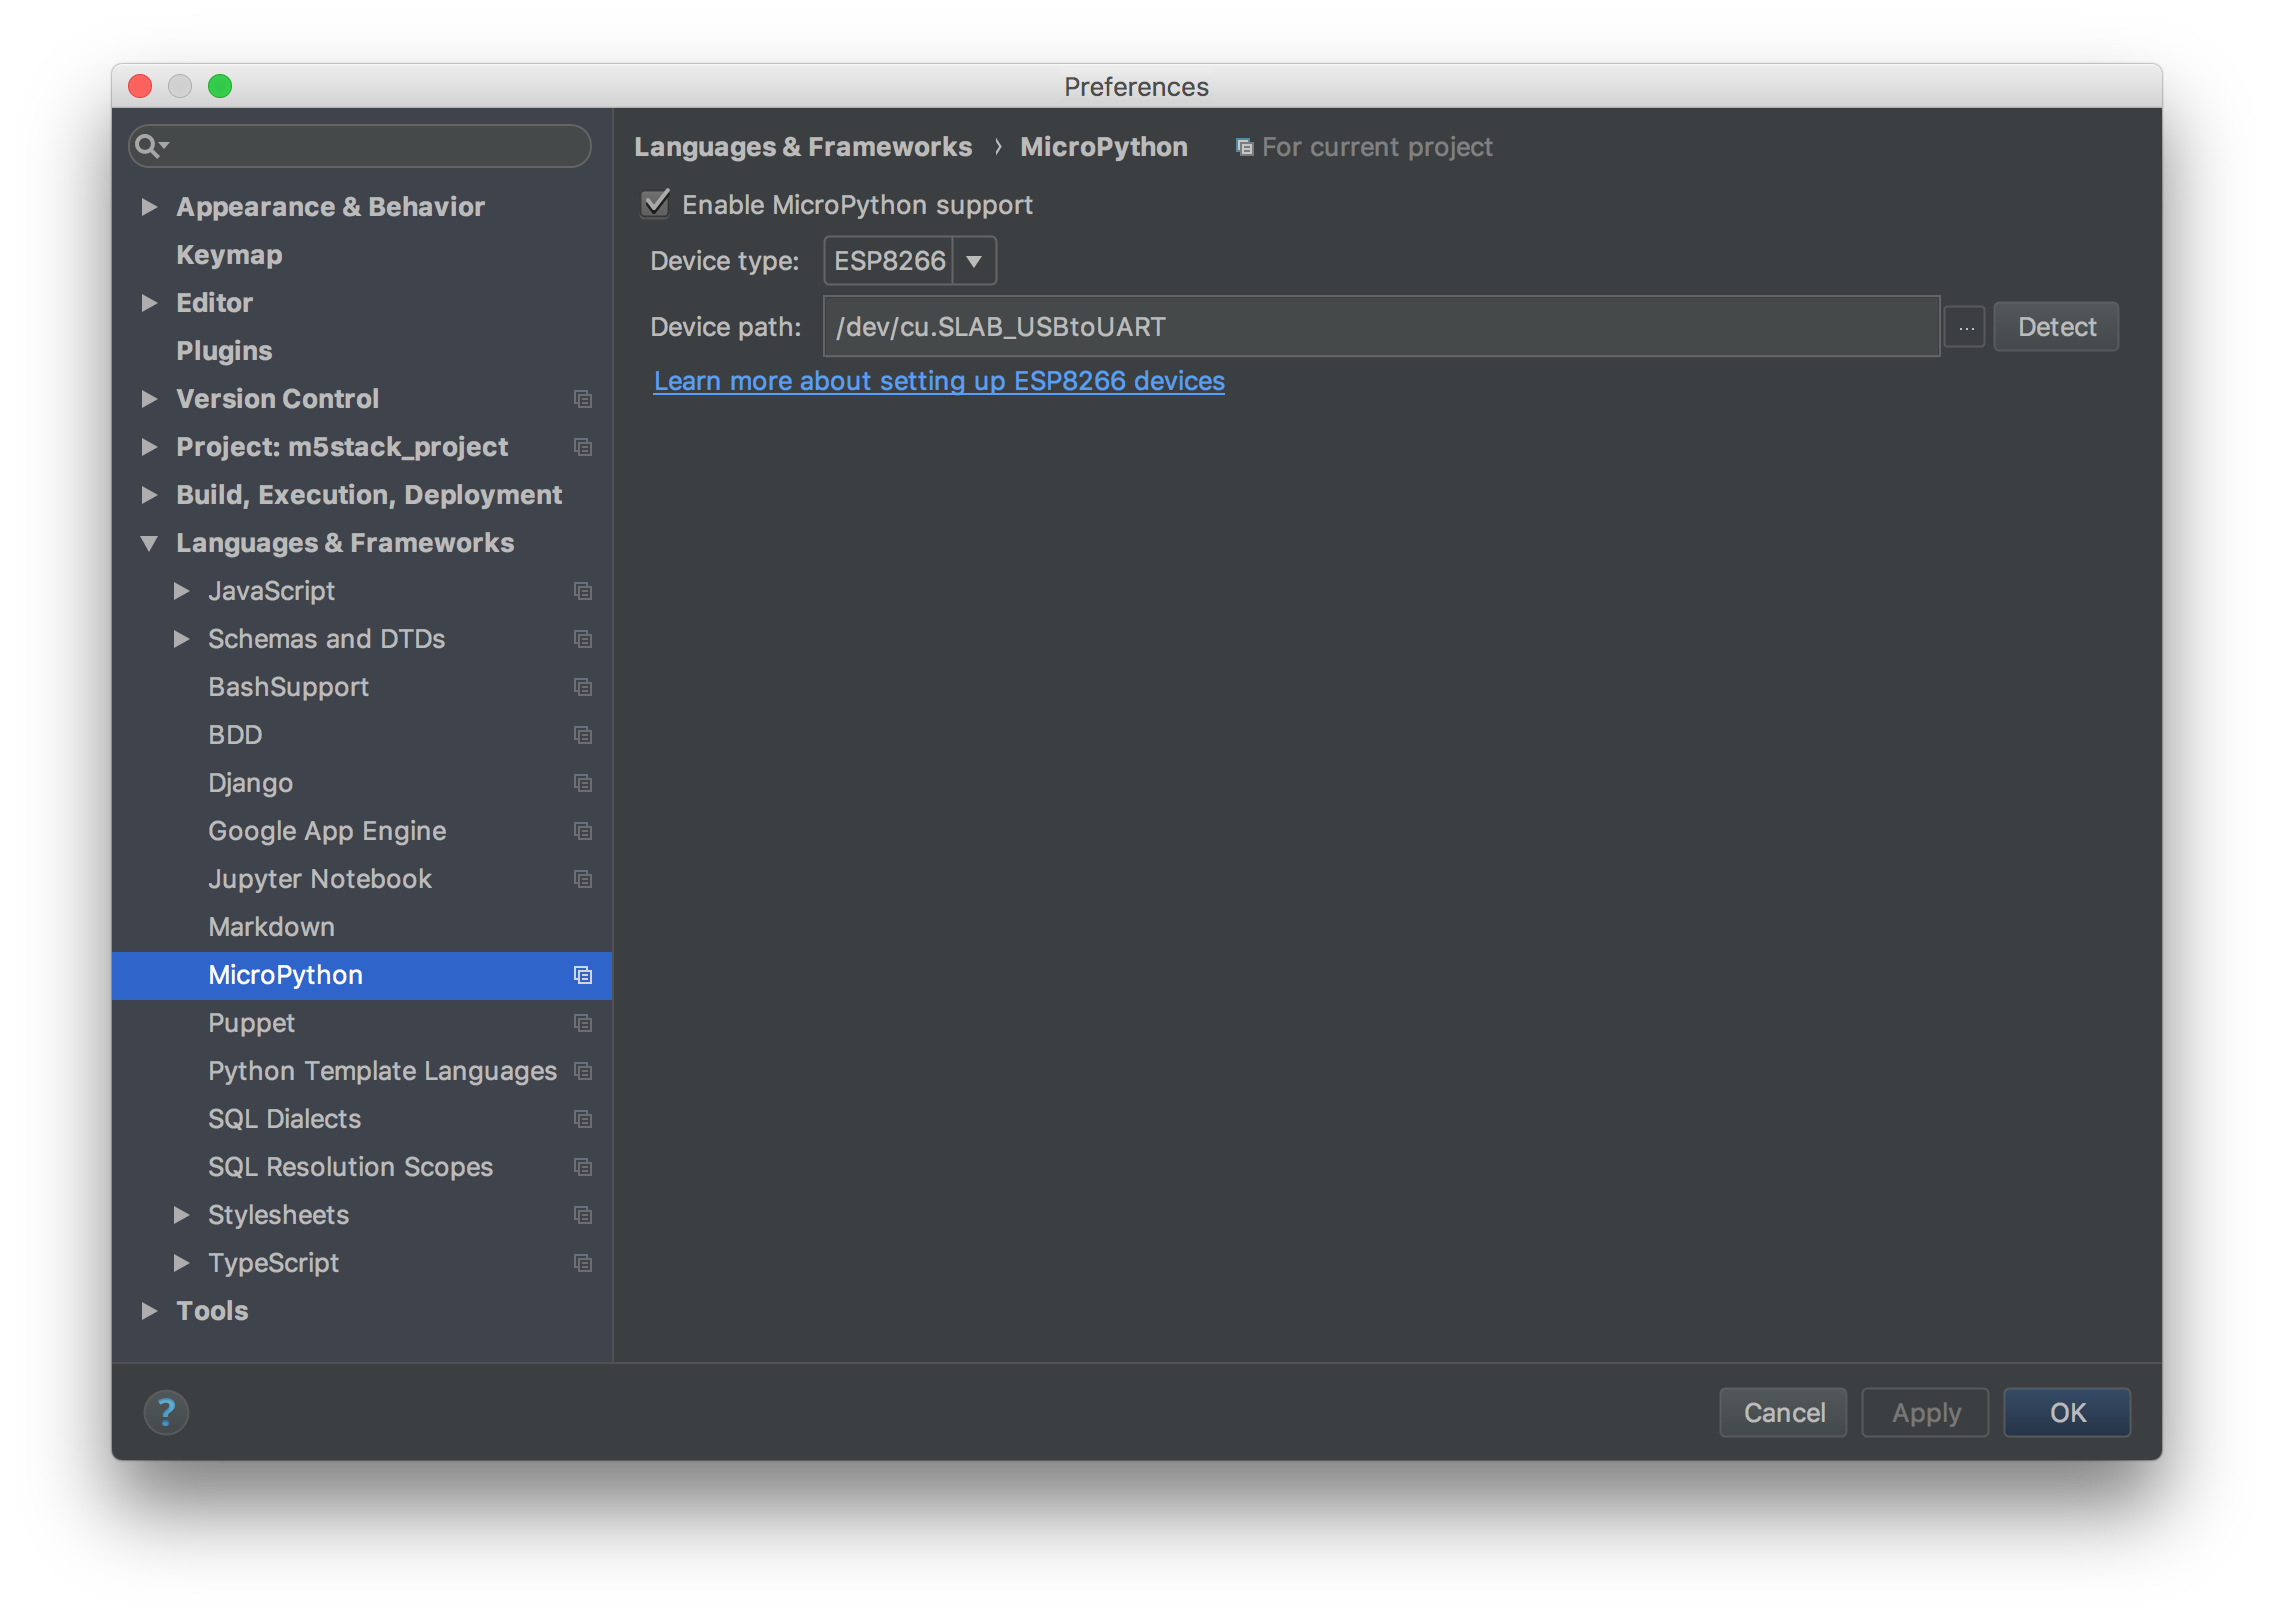The width and height of the screenshot is (2274, 1620).
Task: Click the browse ellipsis button for device path
Action: 1965,327
